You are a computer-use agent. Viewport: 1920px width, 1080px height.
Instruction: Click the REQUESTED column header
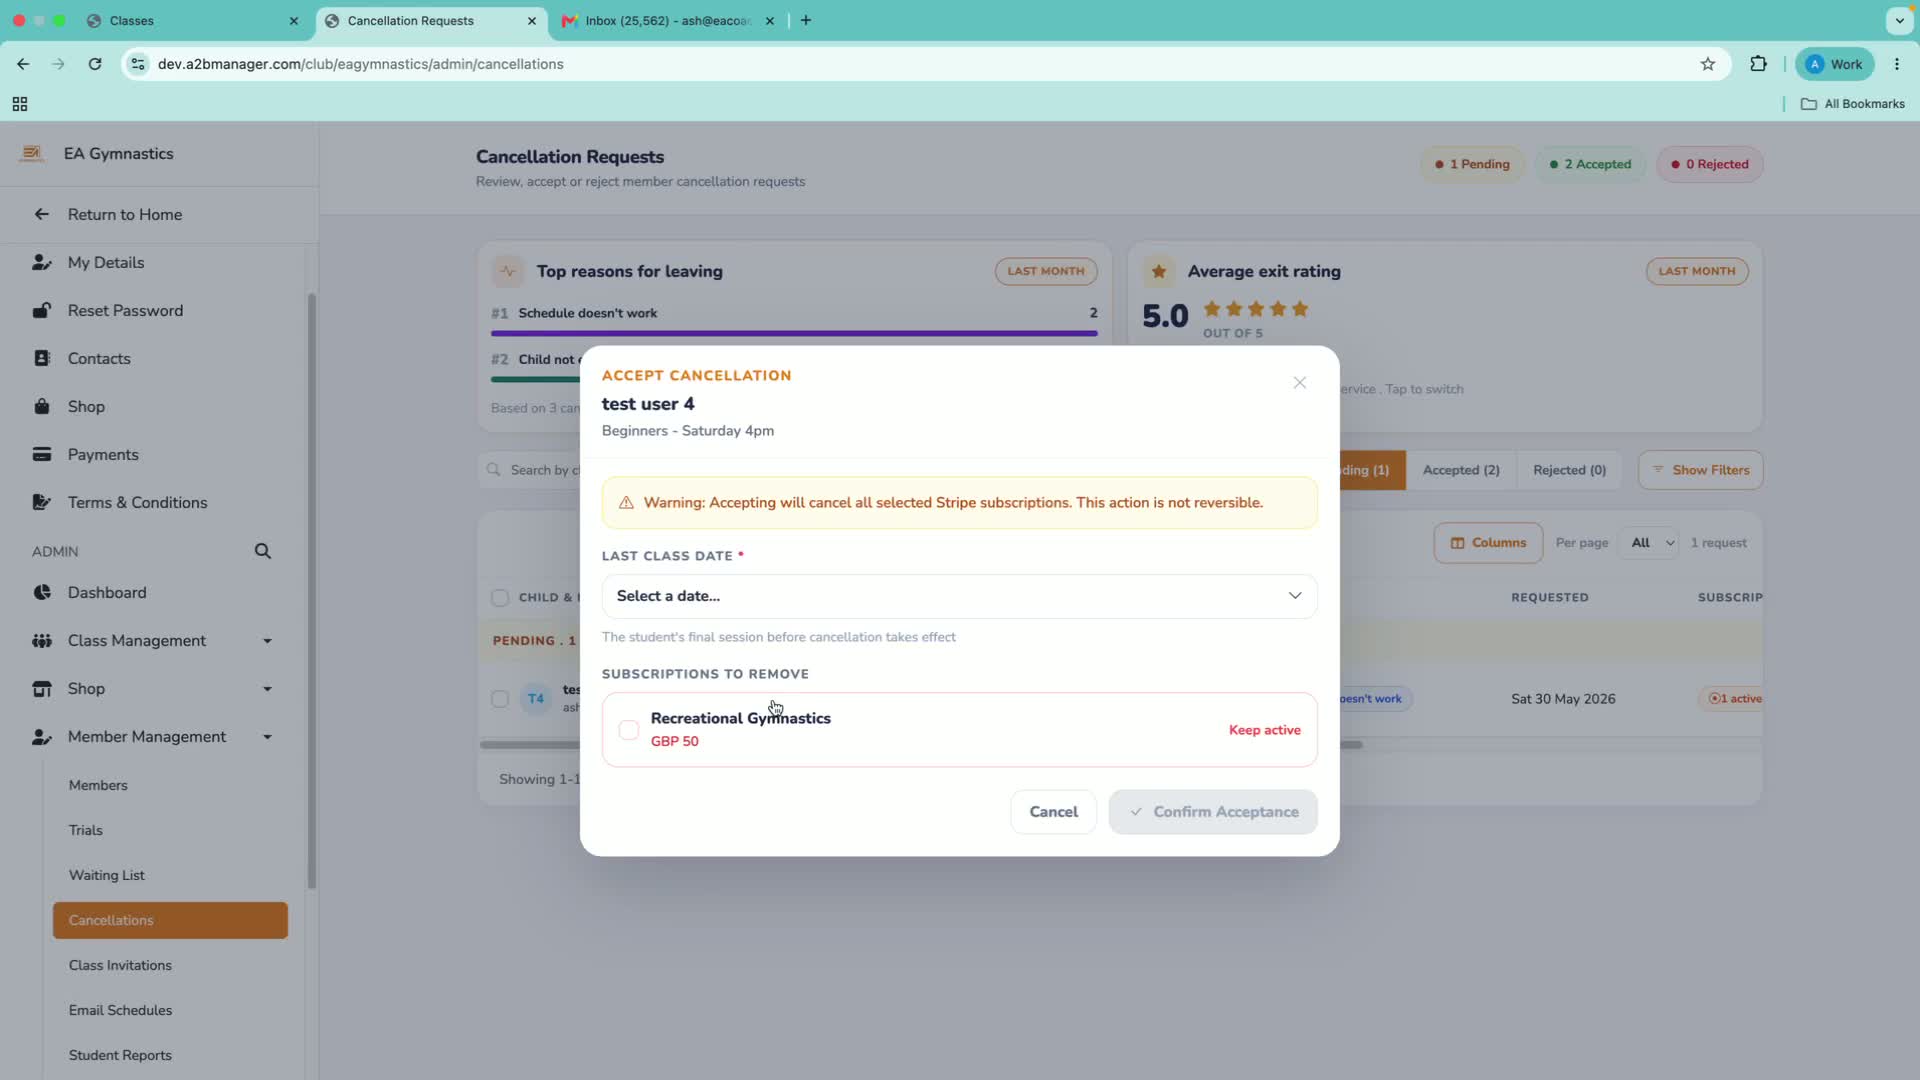(1549, 598)
